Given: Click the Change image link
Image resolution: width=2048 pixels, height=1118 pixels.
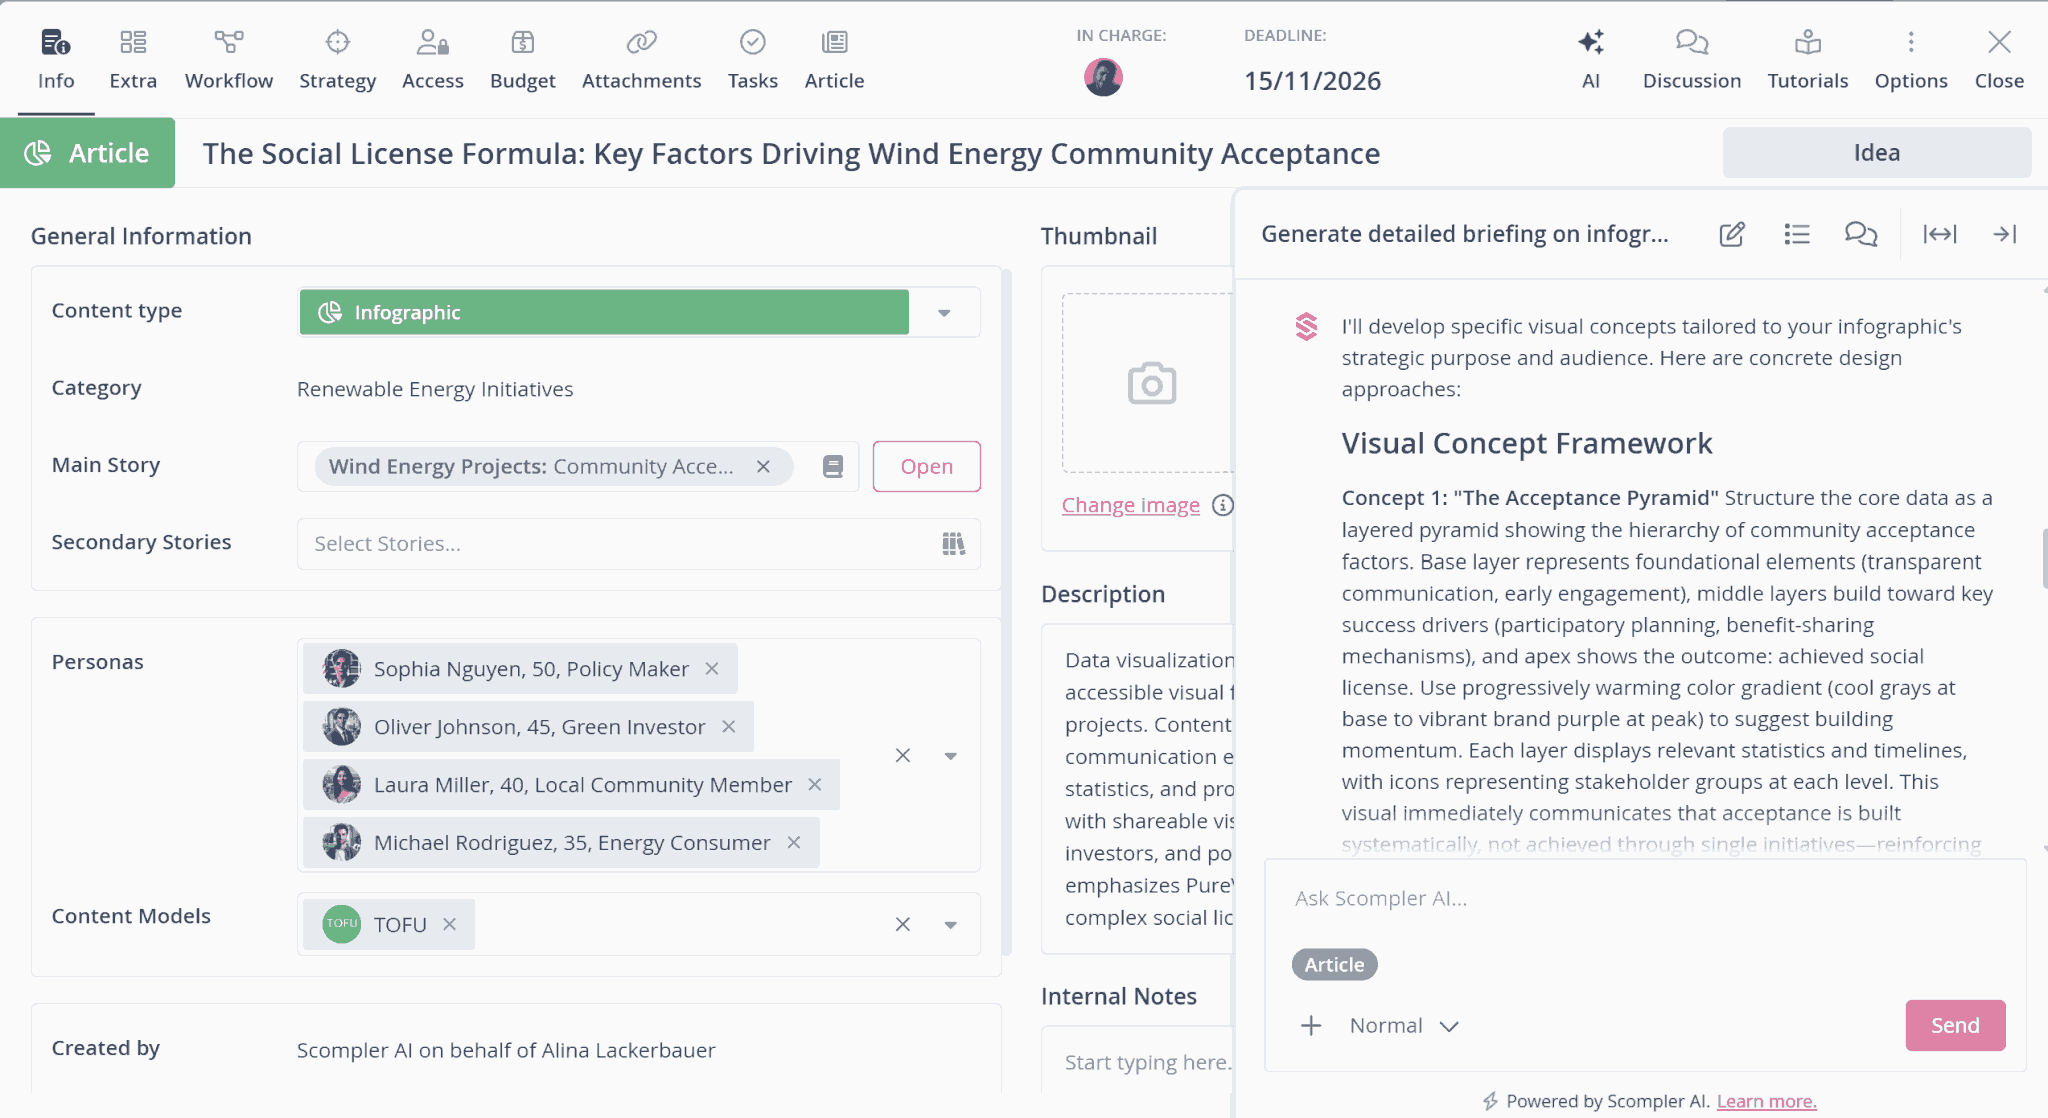Looking at the screenshot, I should point(1130,505).
